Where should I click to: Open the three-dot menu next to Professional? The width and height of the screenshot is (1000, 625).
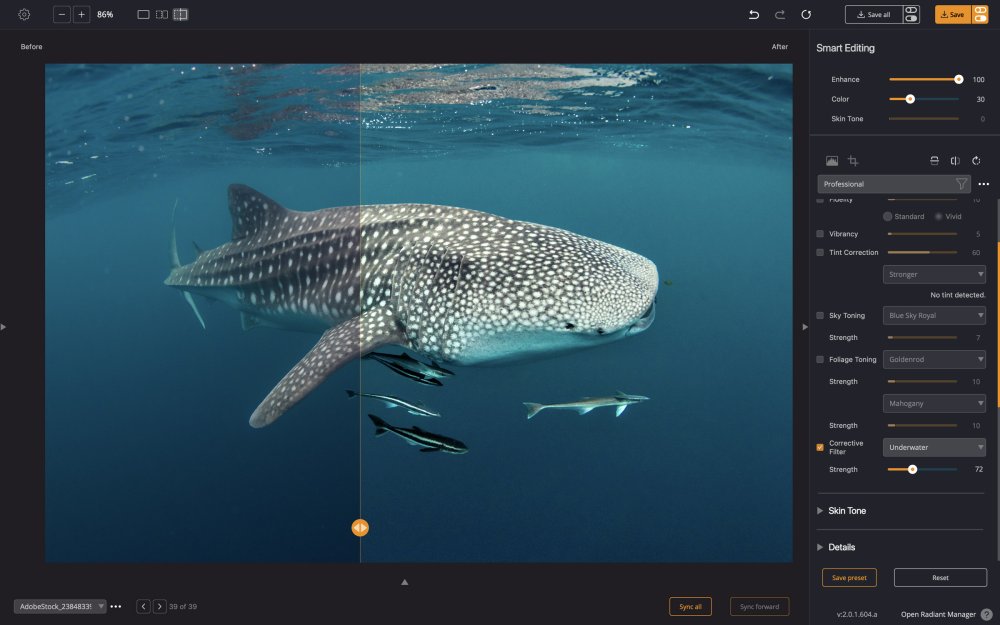tap(983, 184)
